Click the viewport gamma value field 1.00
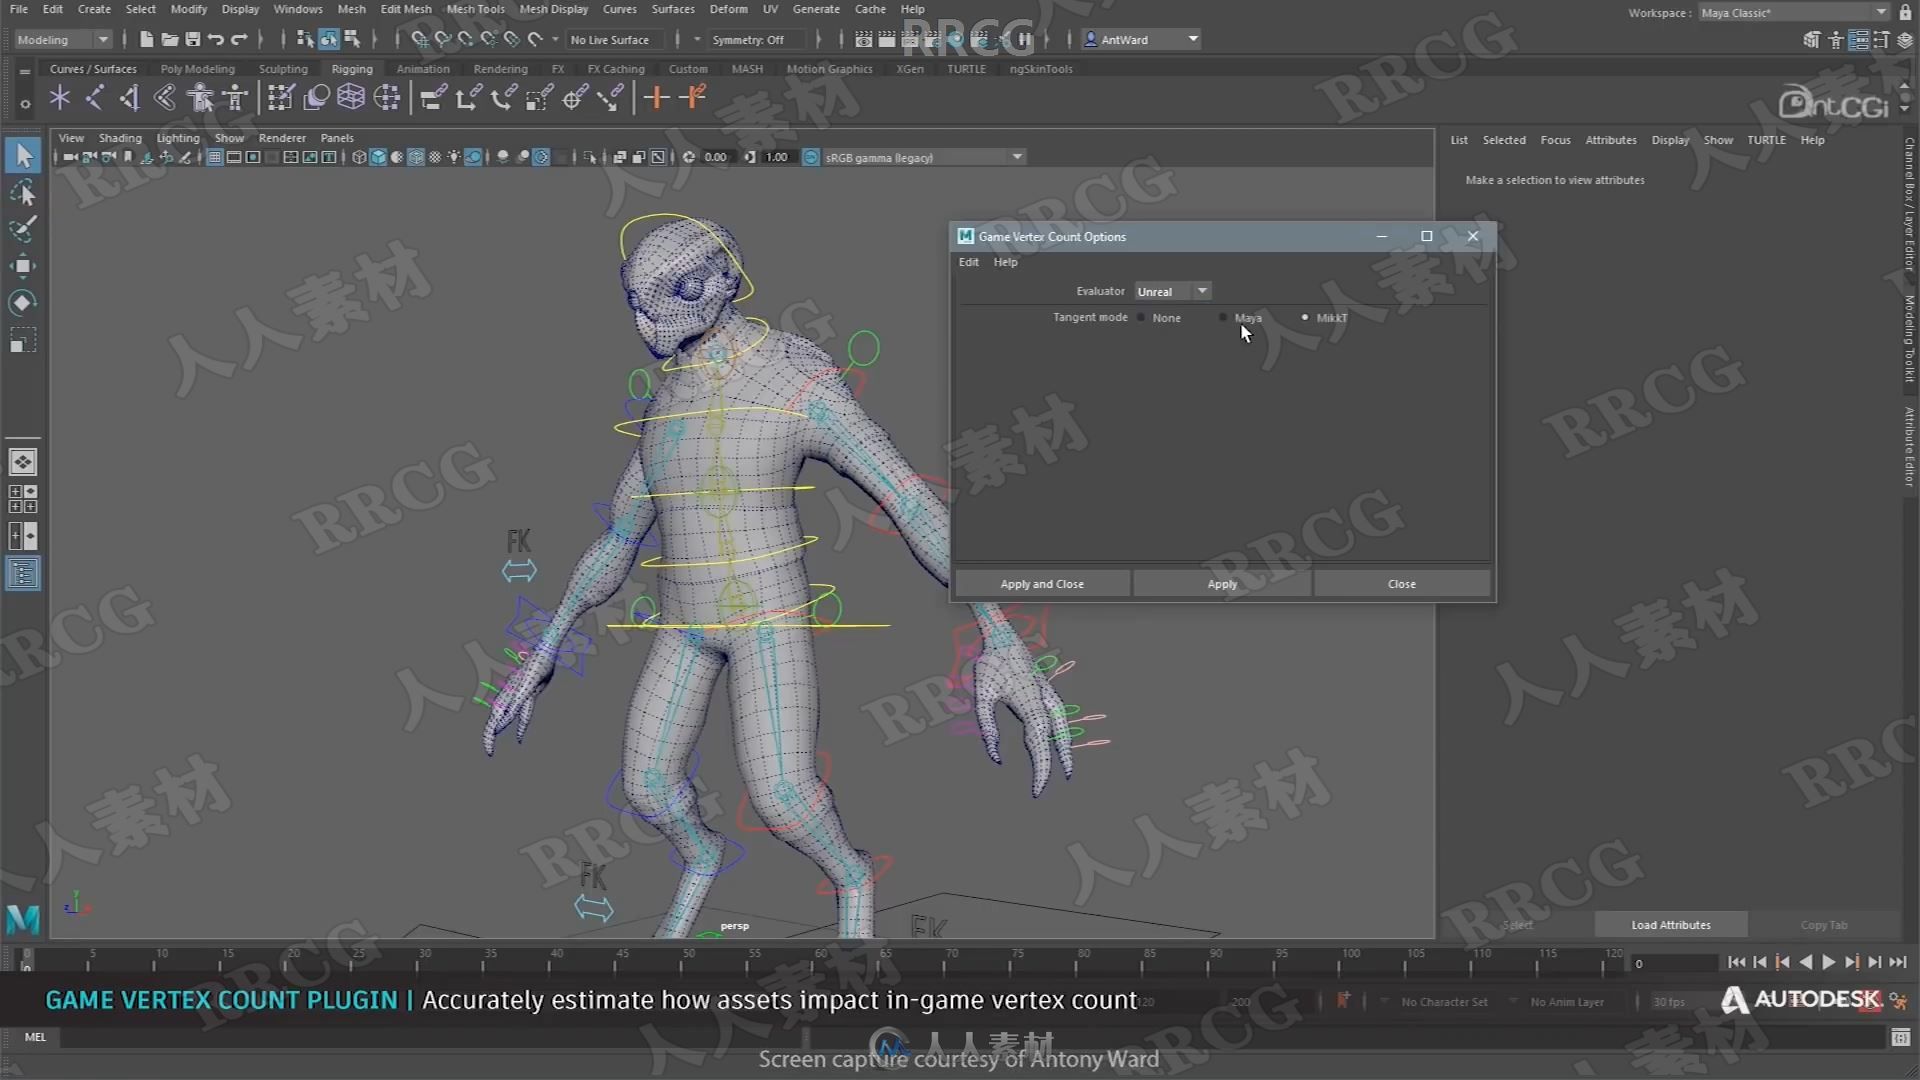The width and height of the screenshot is (1920, 1080). point(776,157)
